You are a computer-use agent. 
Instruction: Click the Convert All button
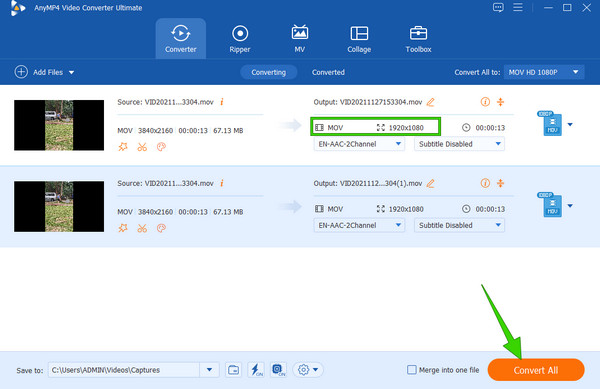[536, 370]
